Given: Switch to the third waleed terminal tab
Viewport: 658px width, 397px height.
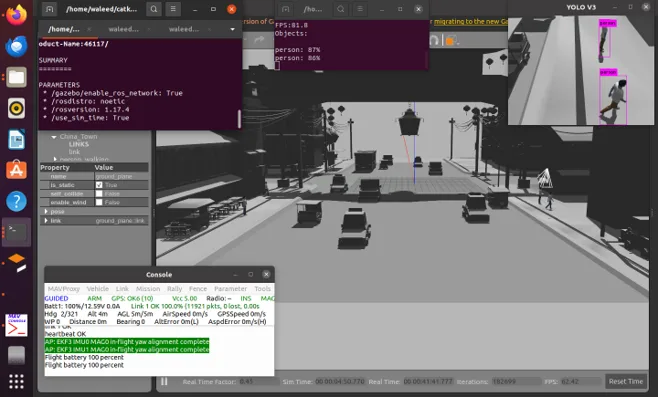Looking at the screenshot, I should coord(184,29).
